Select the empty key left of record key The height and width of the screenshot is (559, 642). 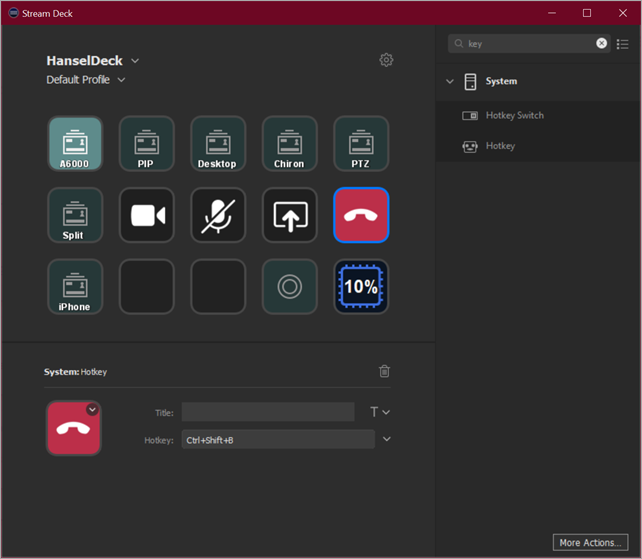218,287
